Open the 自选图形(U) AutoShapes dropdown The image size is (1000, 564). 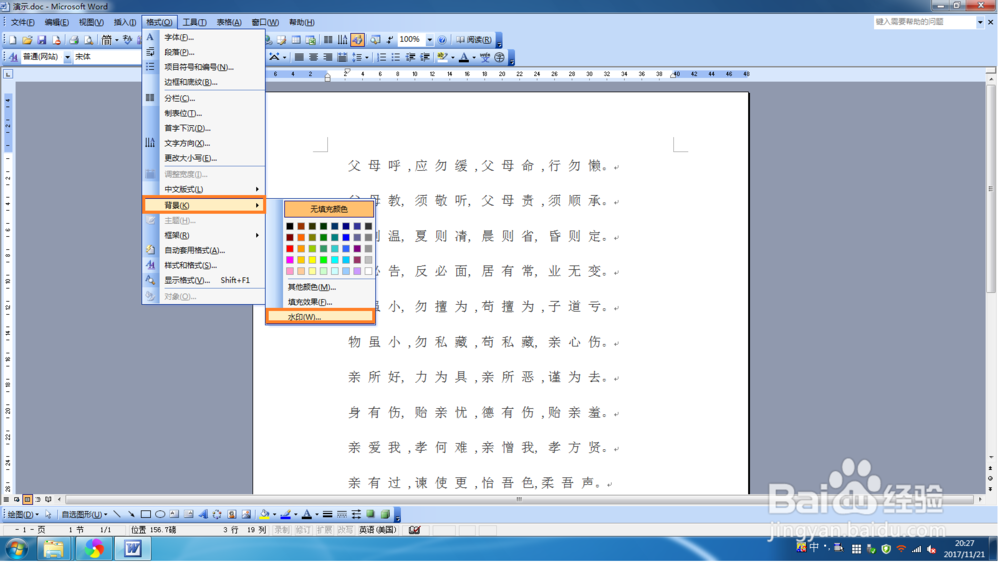coord(84,515)
